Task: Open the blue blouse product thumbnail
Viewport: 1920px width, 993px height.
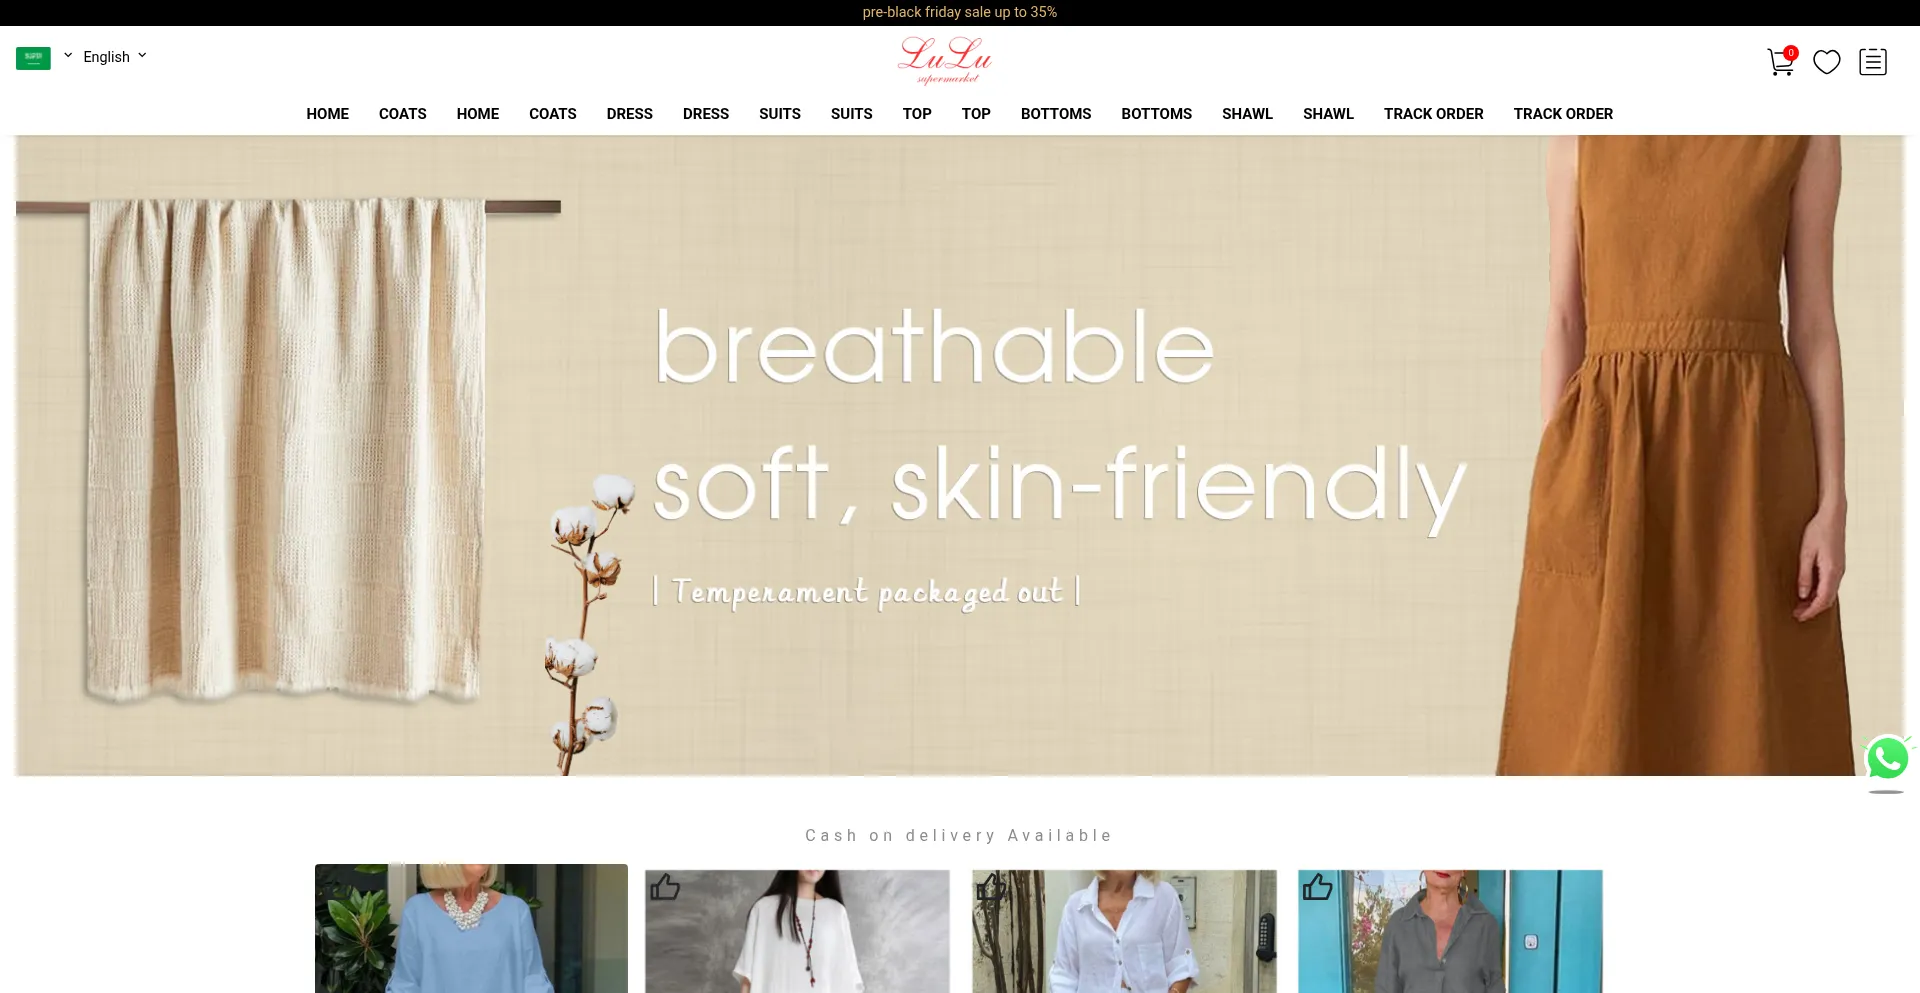Action: (471, 928)
